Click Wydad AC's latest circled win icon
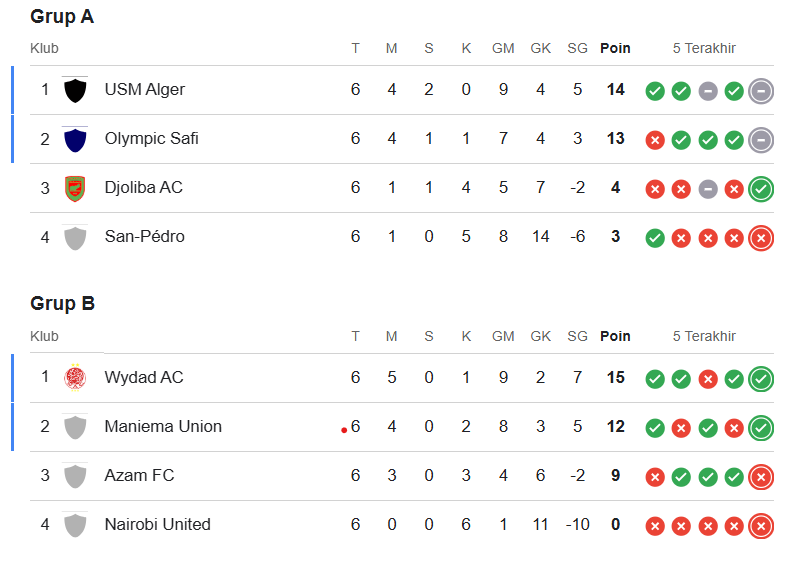 760,378
